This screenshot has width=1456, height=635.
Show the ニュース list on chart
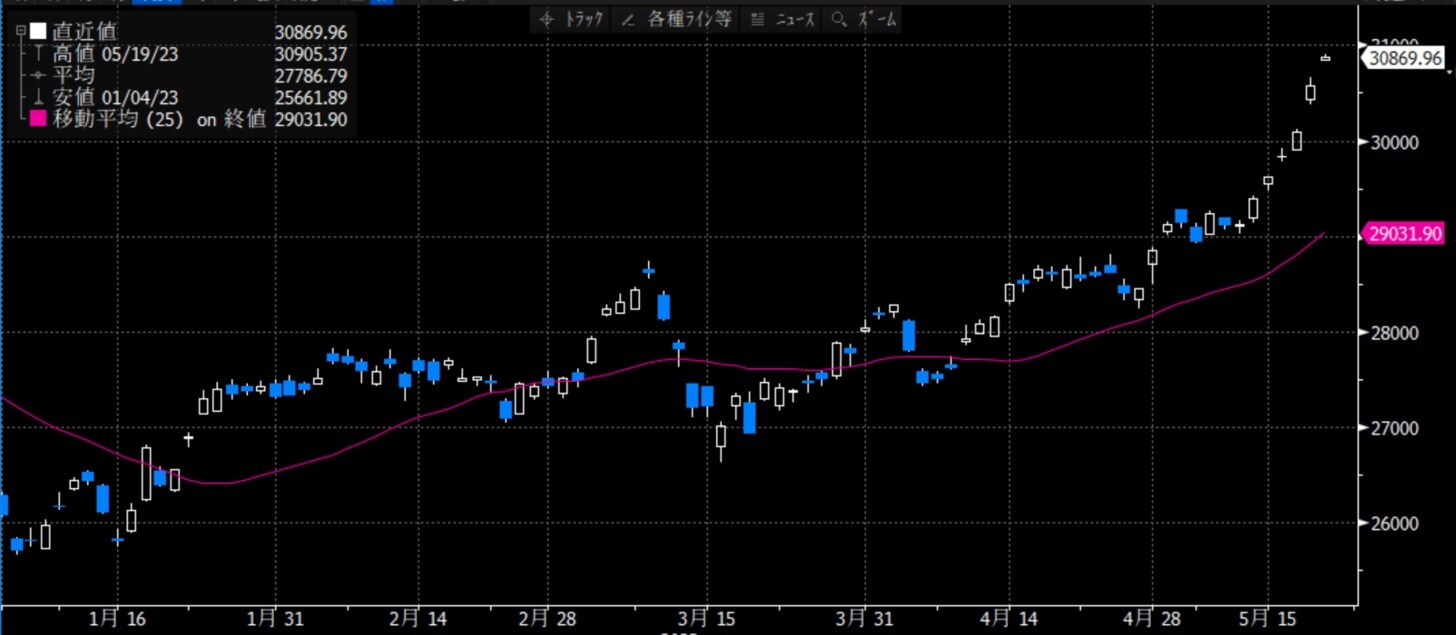[783, 20]
